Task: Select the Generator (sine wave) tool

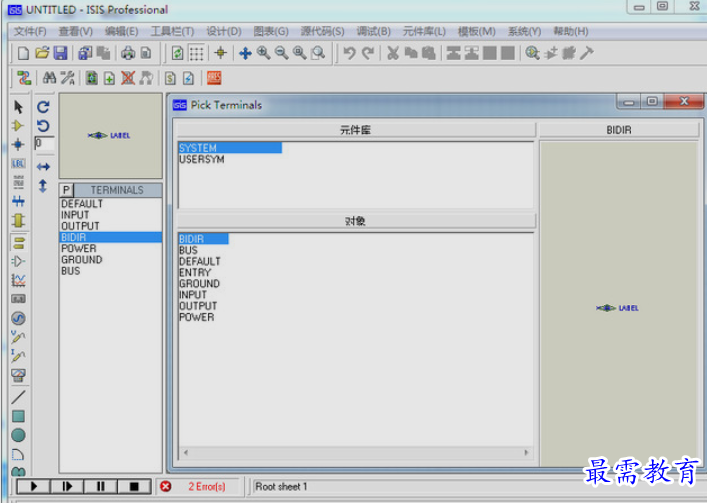Action: (x=18, y=319)
